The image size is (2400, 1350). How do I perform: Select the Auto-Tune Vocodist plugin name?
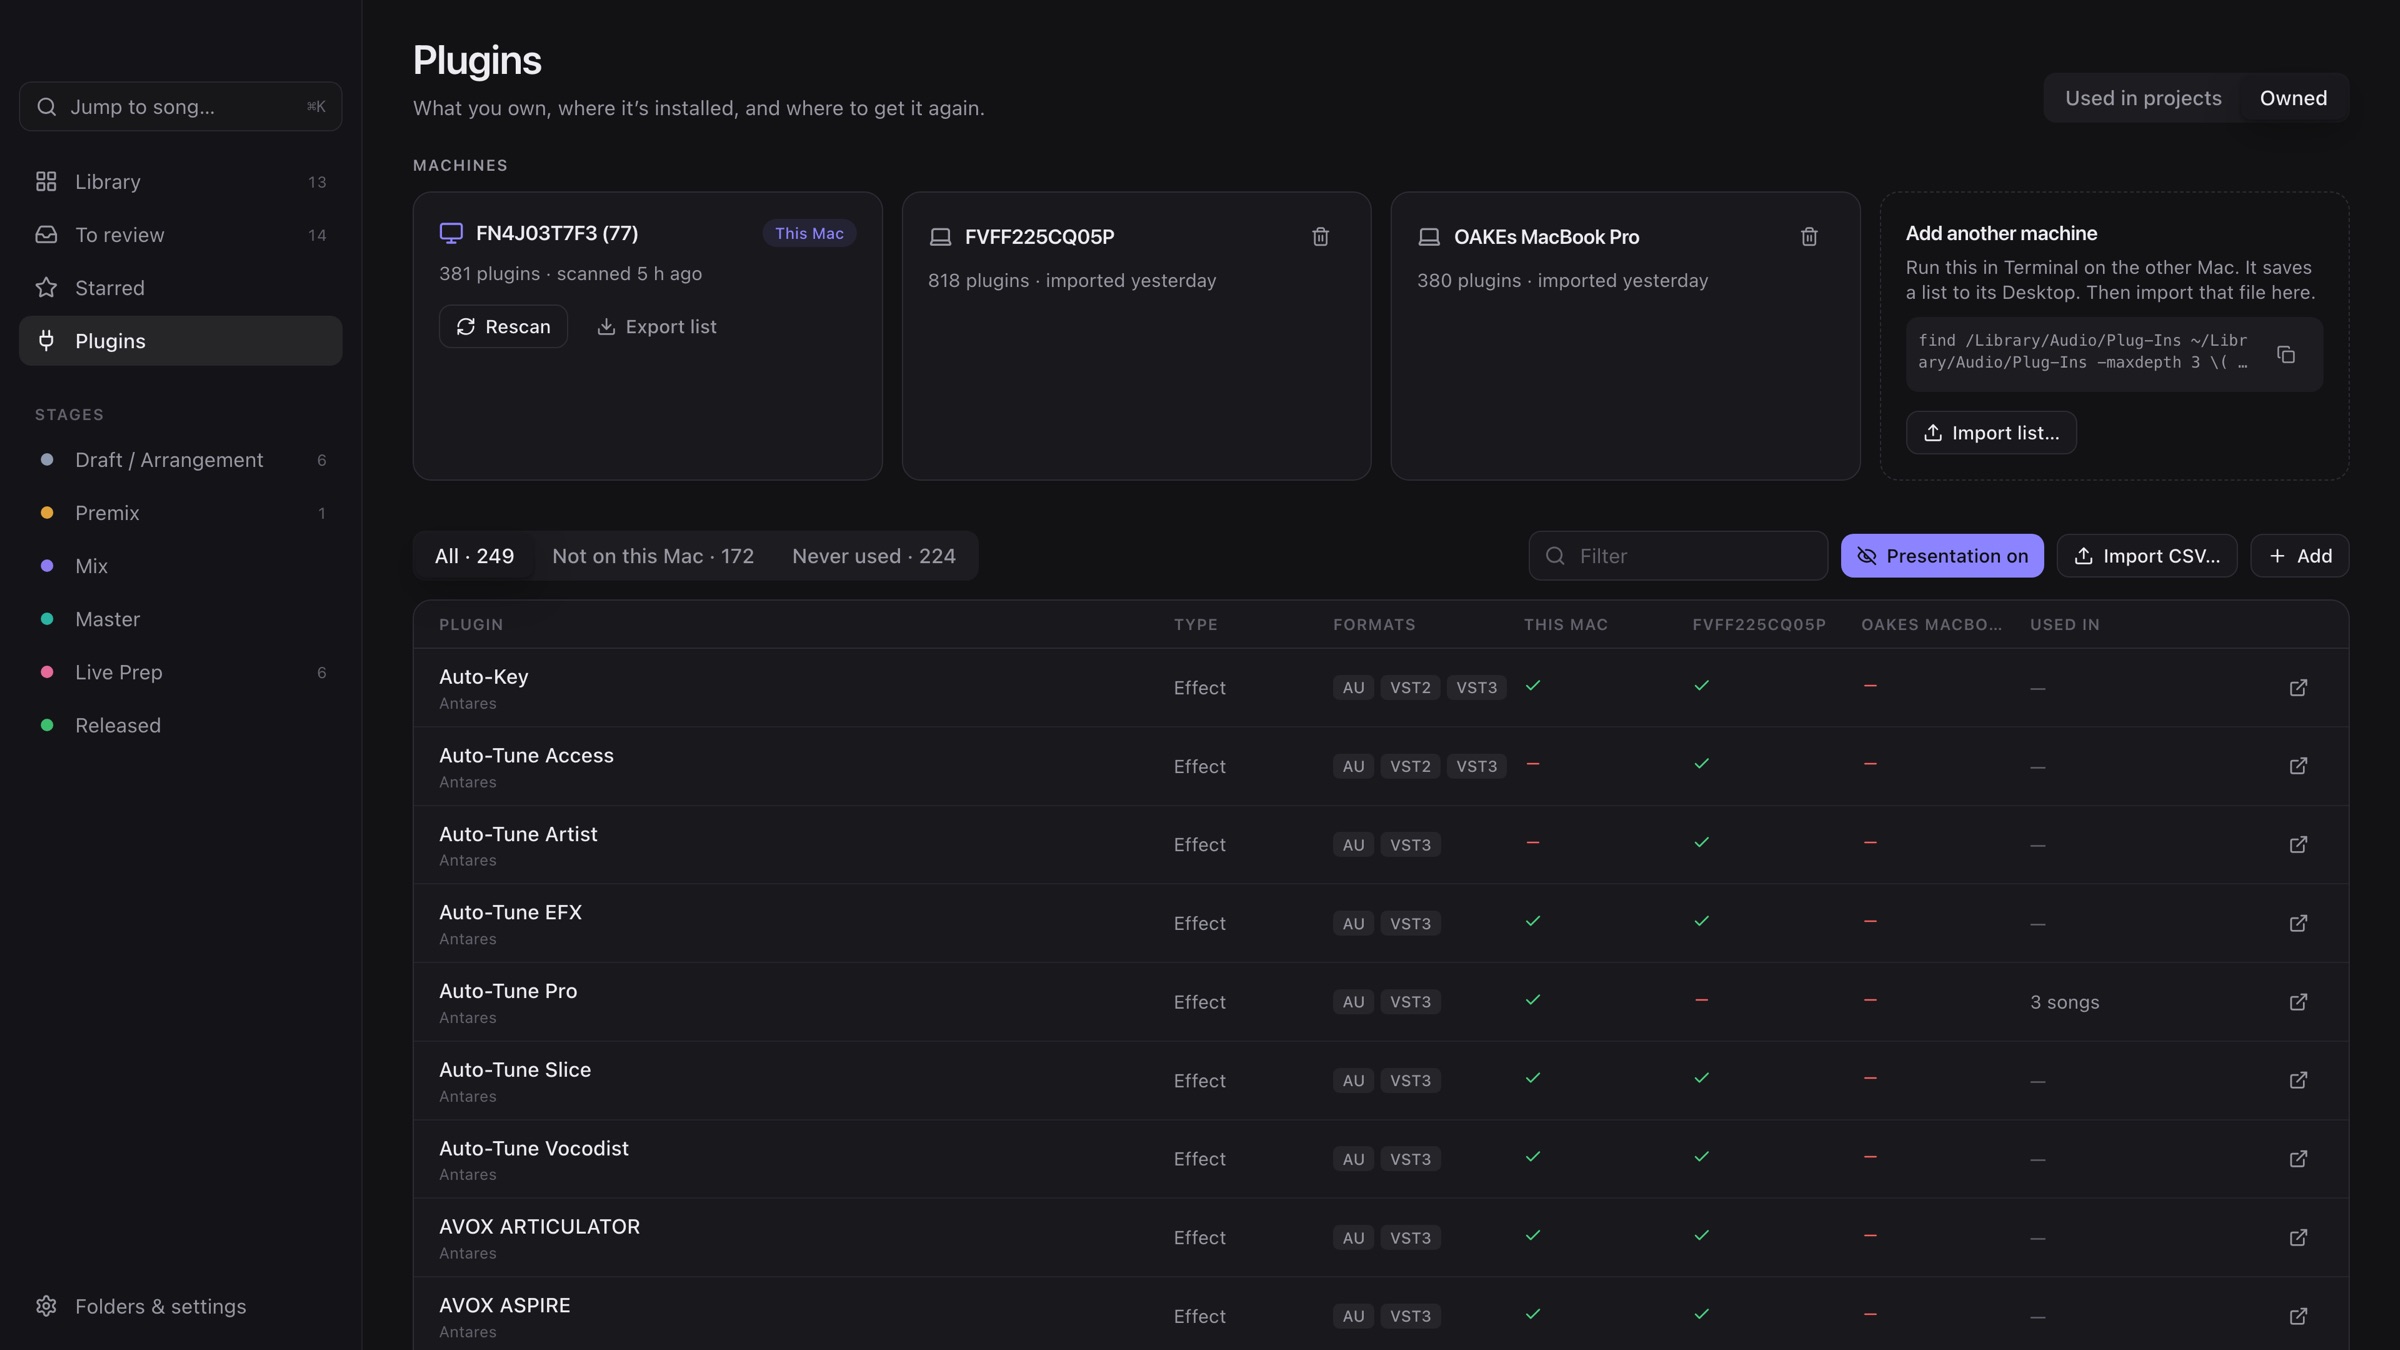534,1149
